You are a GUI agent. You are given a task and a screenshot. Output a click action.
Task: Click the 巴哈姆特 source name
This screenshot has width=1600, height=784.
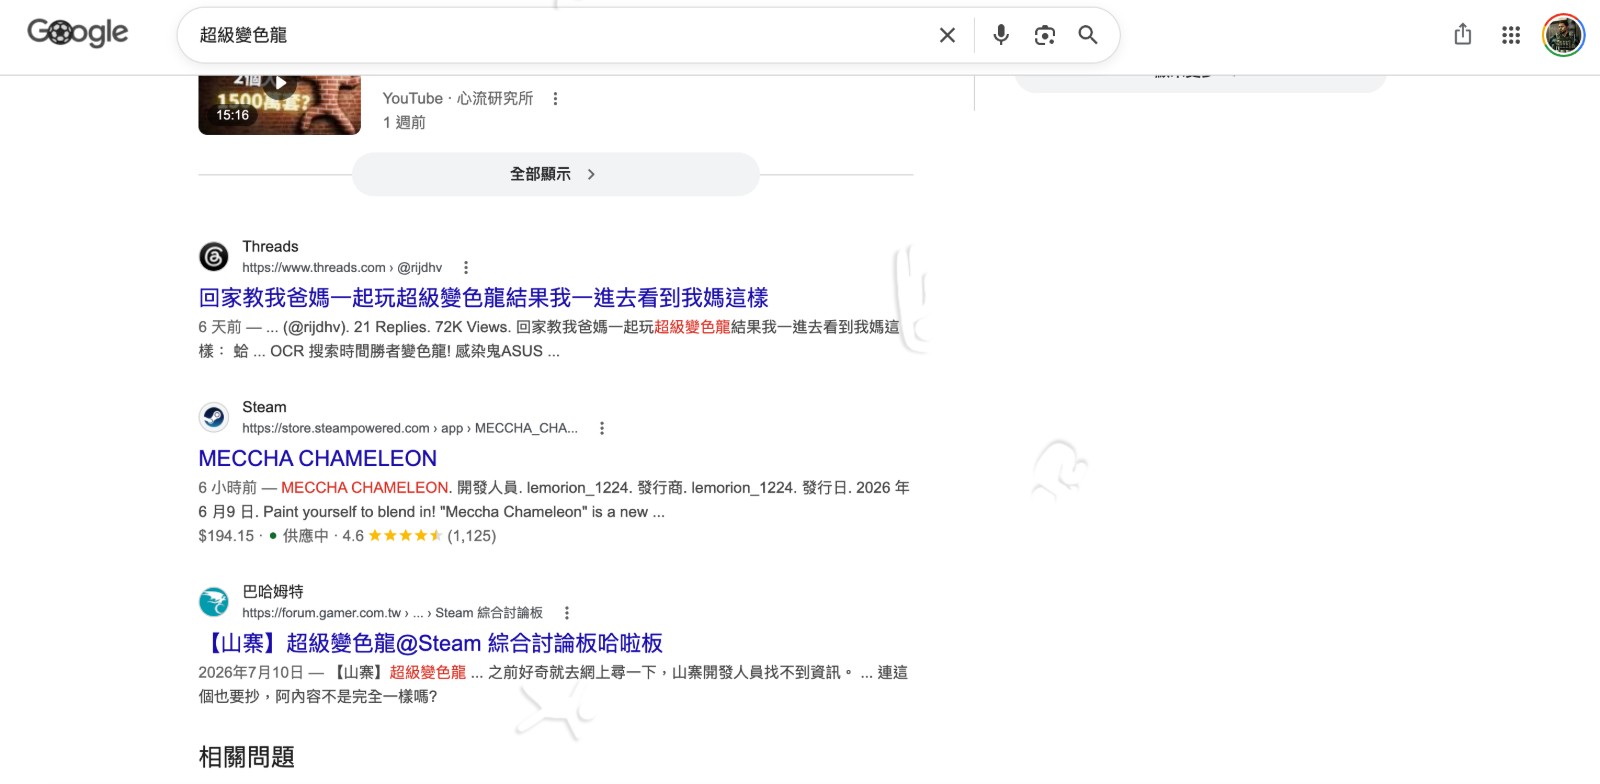[x=273, y=592]
